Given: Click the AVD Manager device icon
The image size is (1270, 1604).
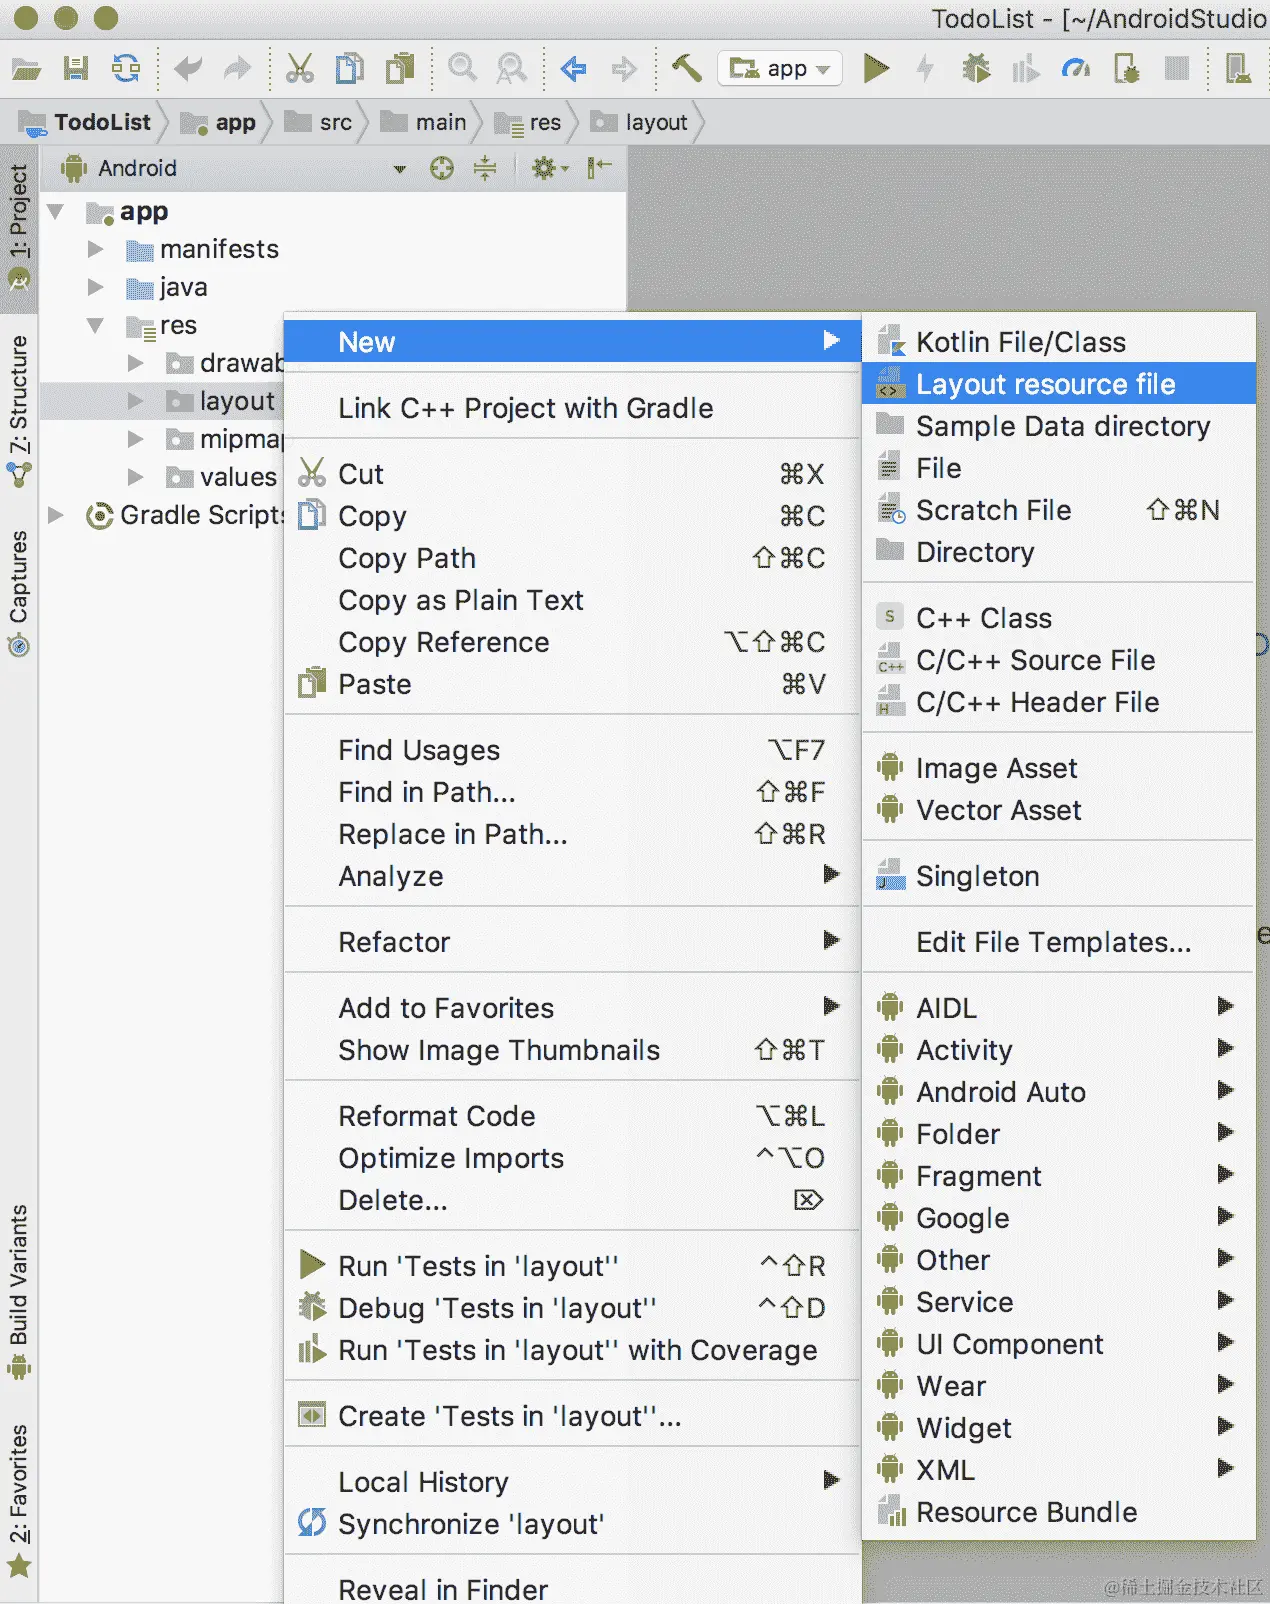Looking at the screenshot, I should 1238,68.
